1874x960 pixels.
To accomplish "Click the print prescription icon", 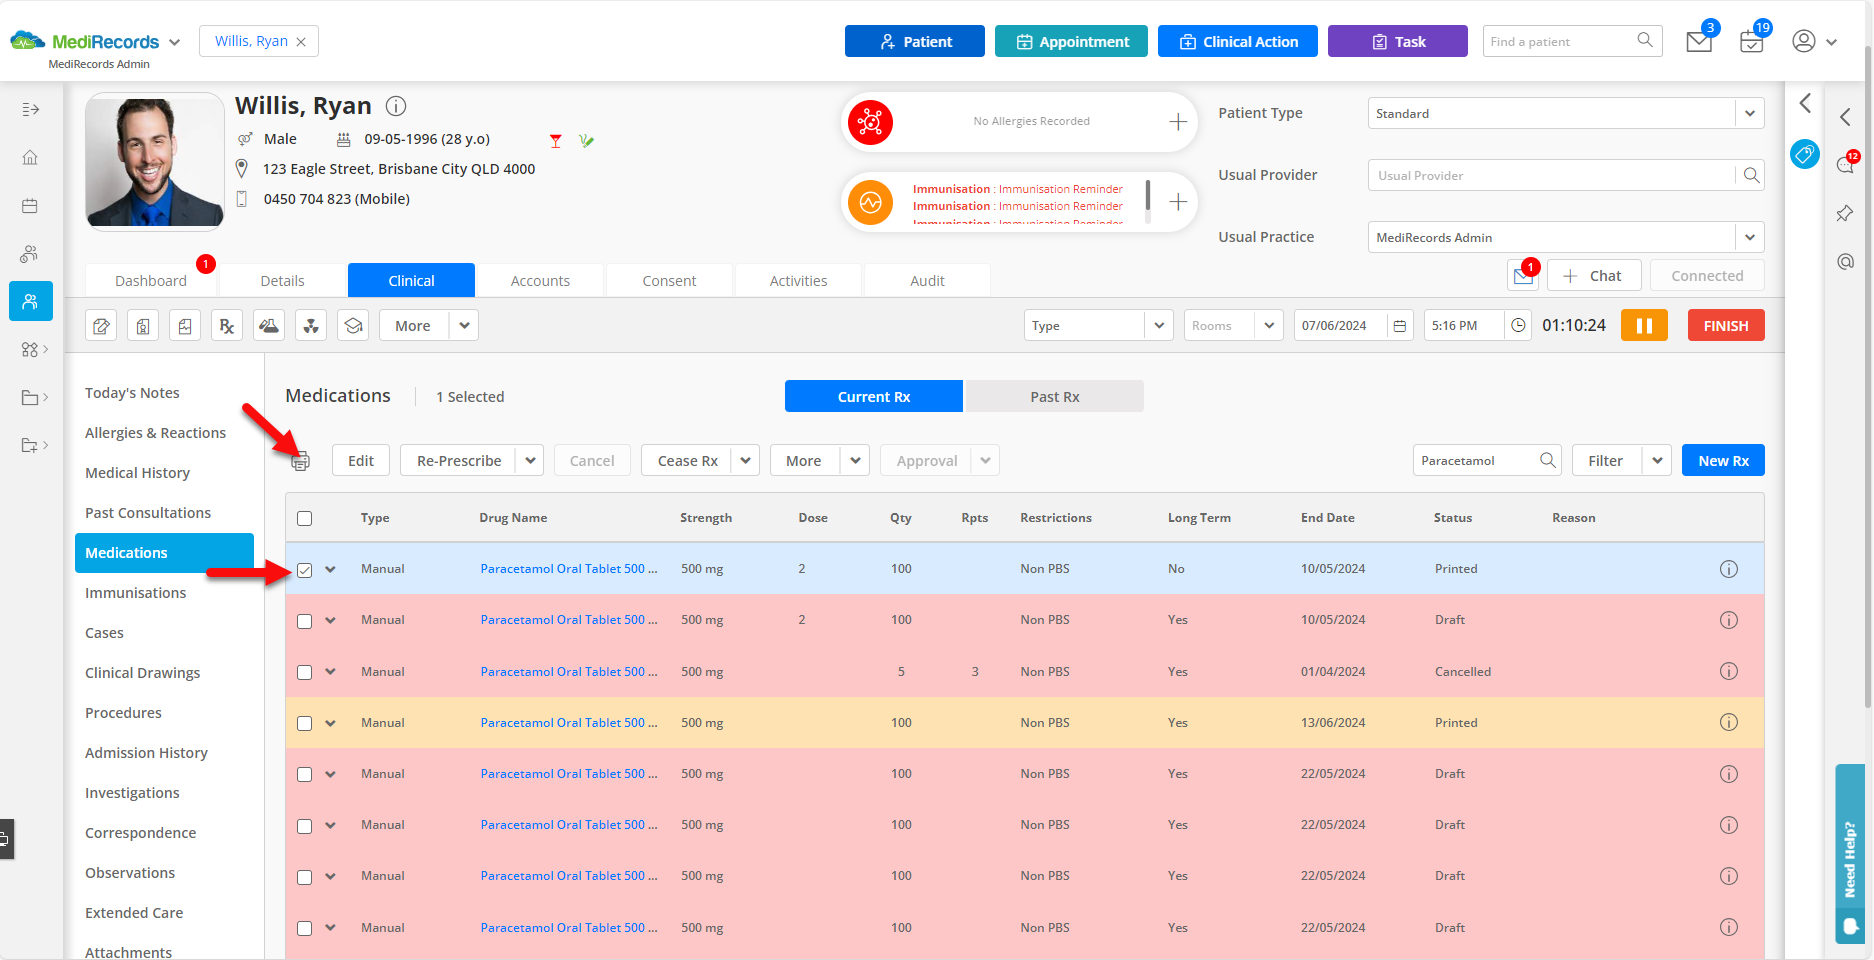I will 301,461.
